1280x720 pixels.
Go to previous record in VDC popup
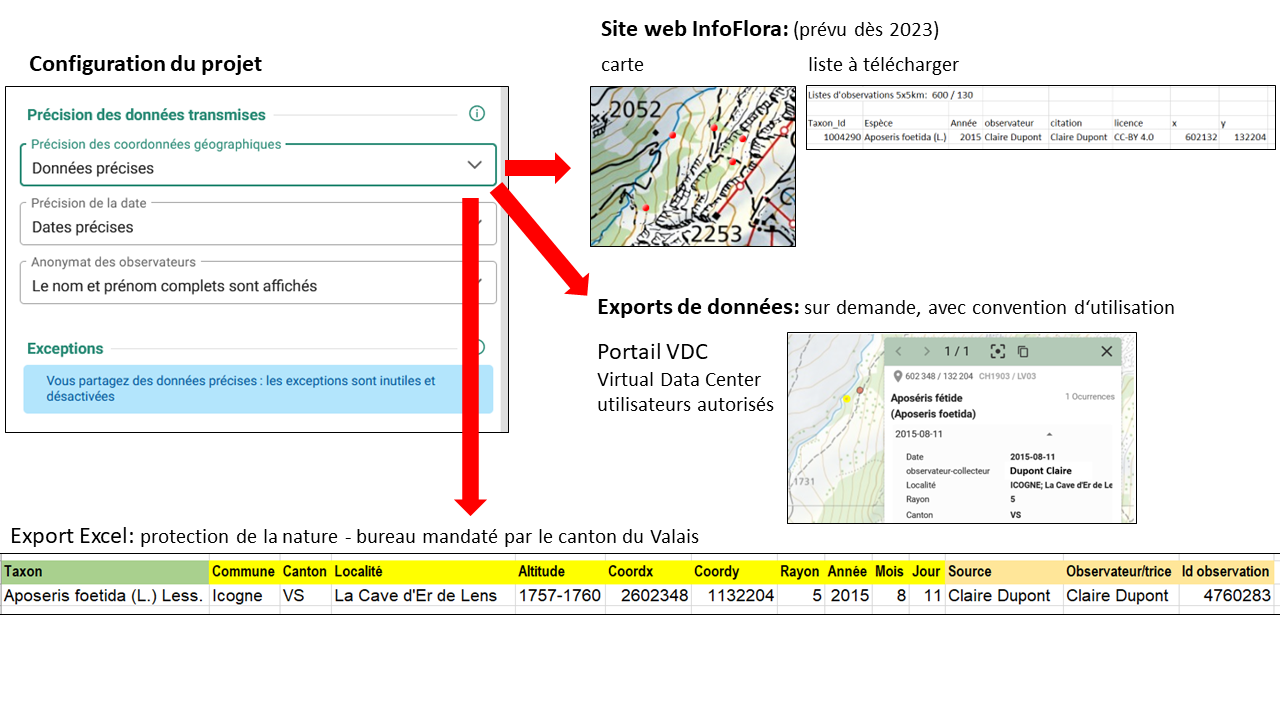pos(898,351)
